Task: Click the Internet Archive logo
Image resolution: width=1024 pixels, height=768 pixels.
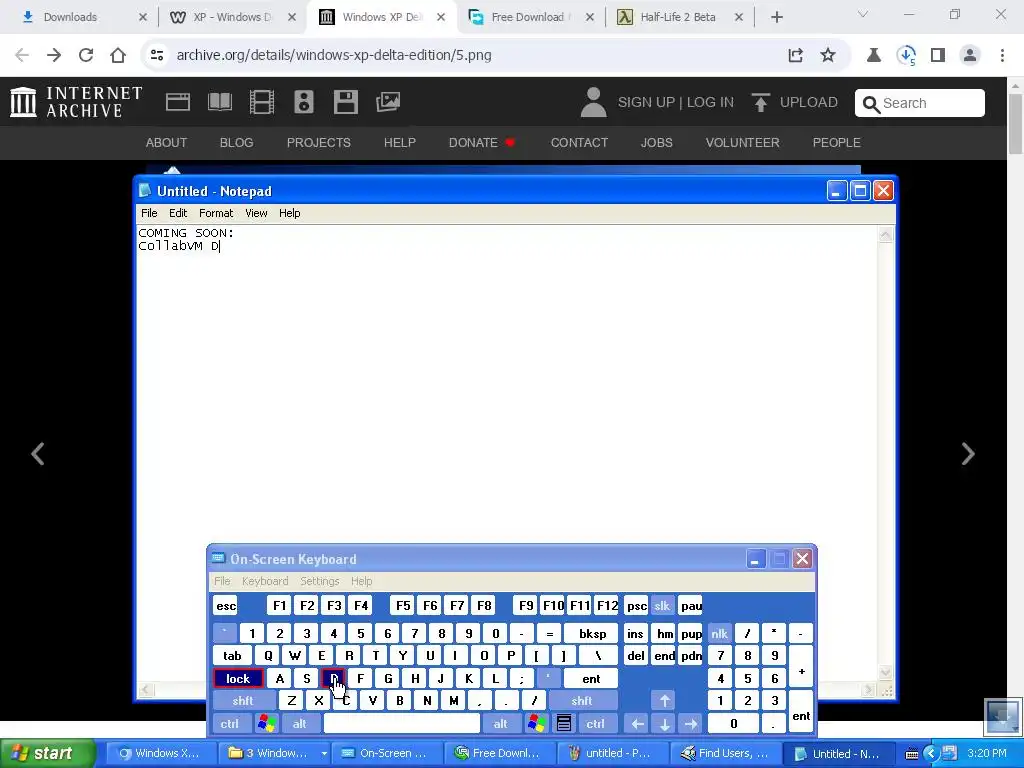Action: 76,102
